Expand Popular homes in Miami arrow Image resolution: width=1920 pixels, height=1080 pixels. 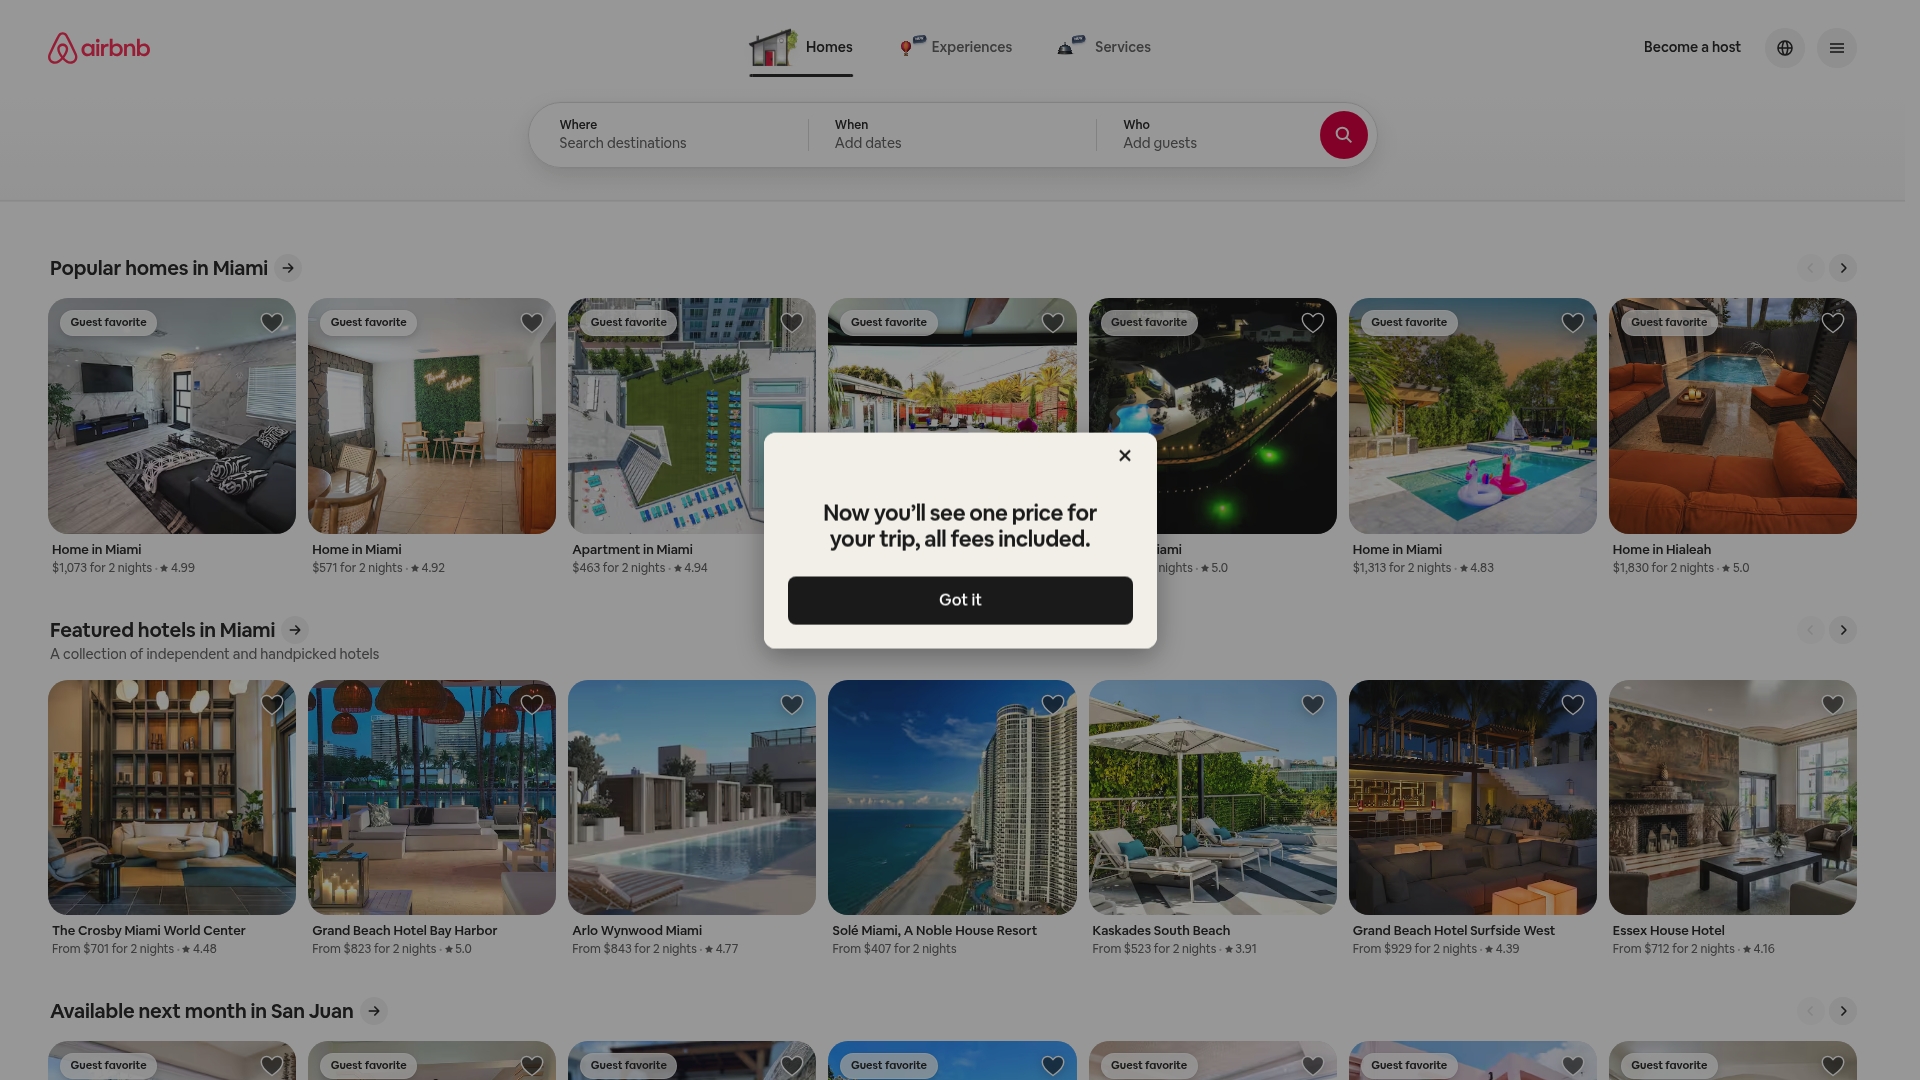pyautogui.click(x=288, y=268)
